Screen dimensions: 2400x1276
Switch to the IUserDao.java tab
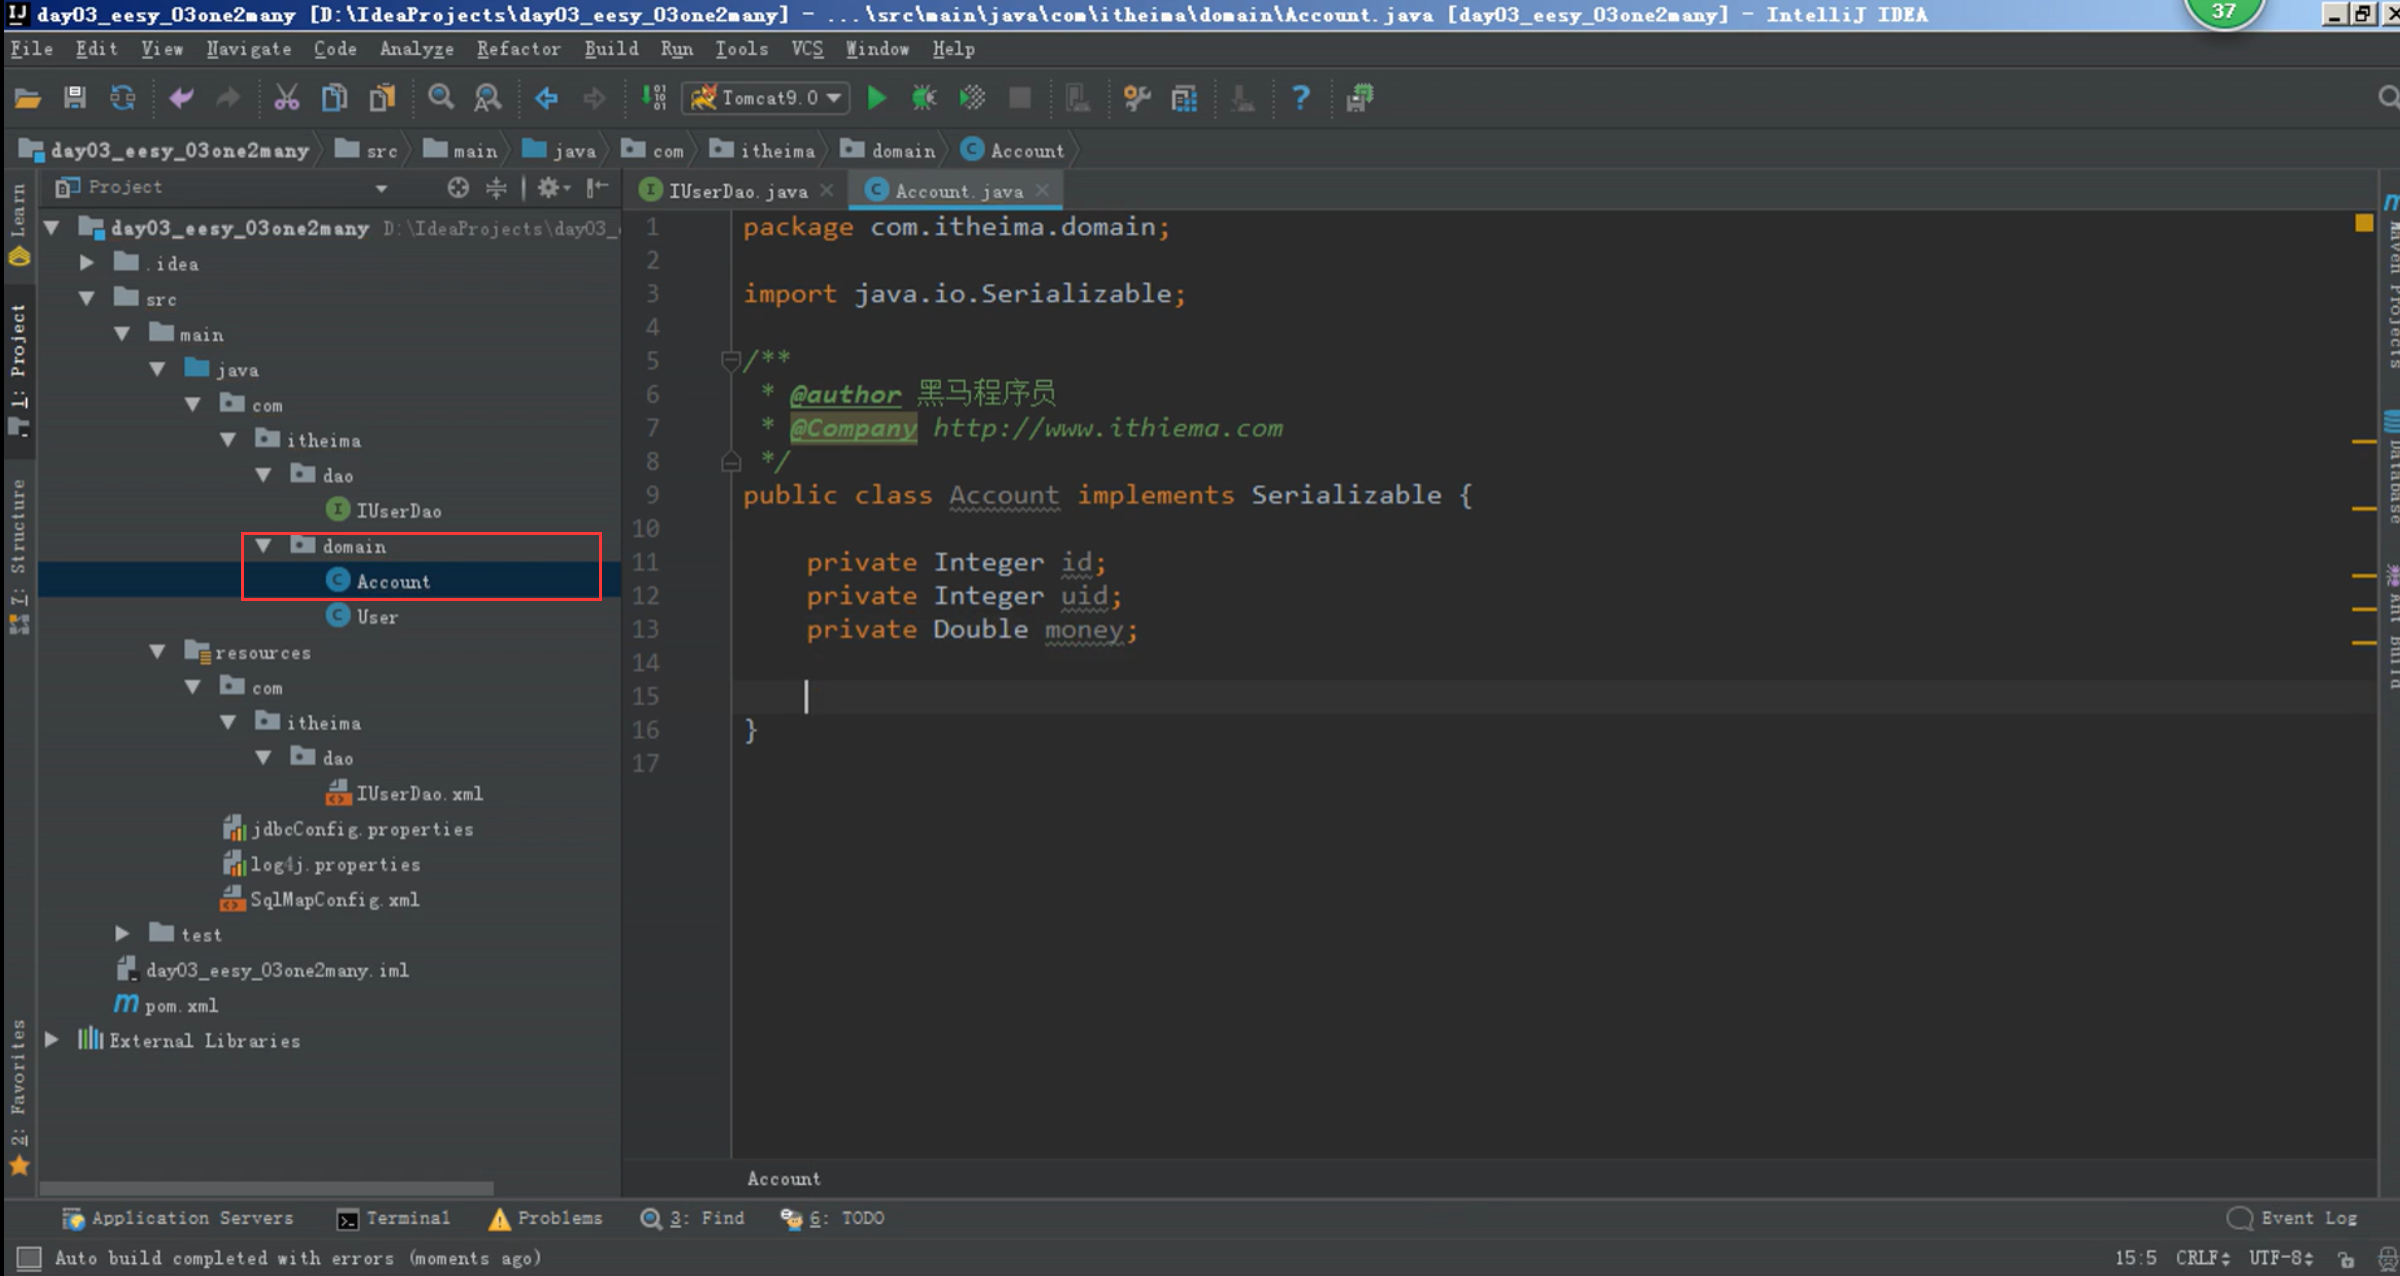(x=736, y=191)
